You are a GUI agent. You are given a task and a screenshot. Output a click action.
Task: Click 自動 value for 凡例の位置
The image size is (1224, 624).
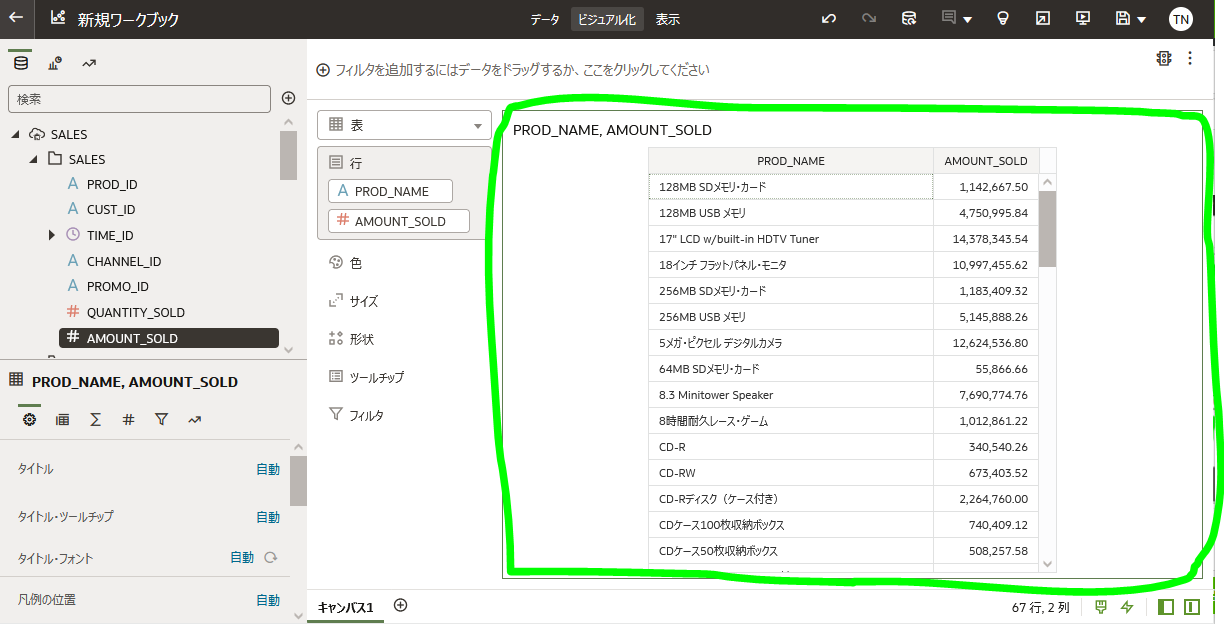[x=268, y=600]
